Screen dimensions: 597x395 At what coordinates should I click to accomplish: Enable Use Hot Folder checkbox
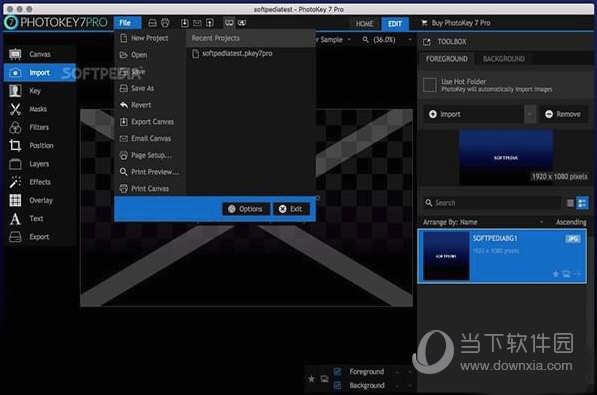coord(429,85)
